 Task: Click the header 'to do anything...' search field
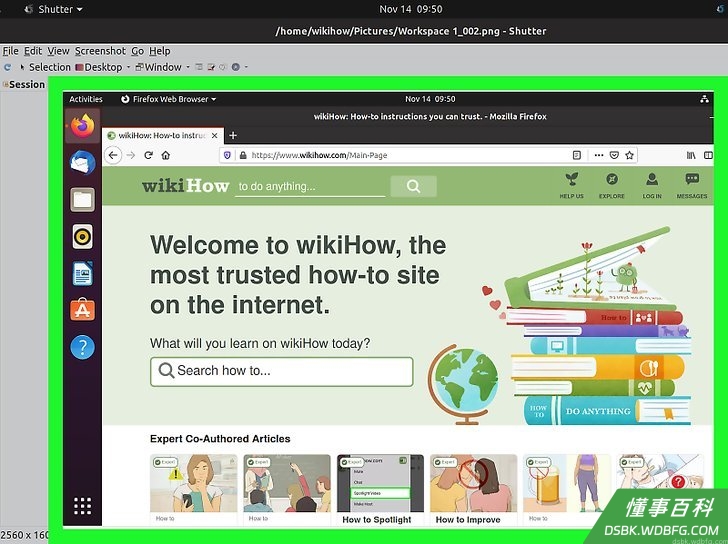310,187
